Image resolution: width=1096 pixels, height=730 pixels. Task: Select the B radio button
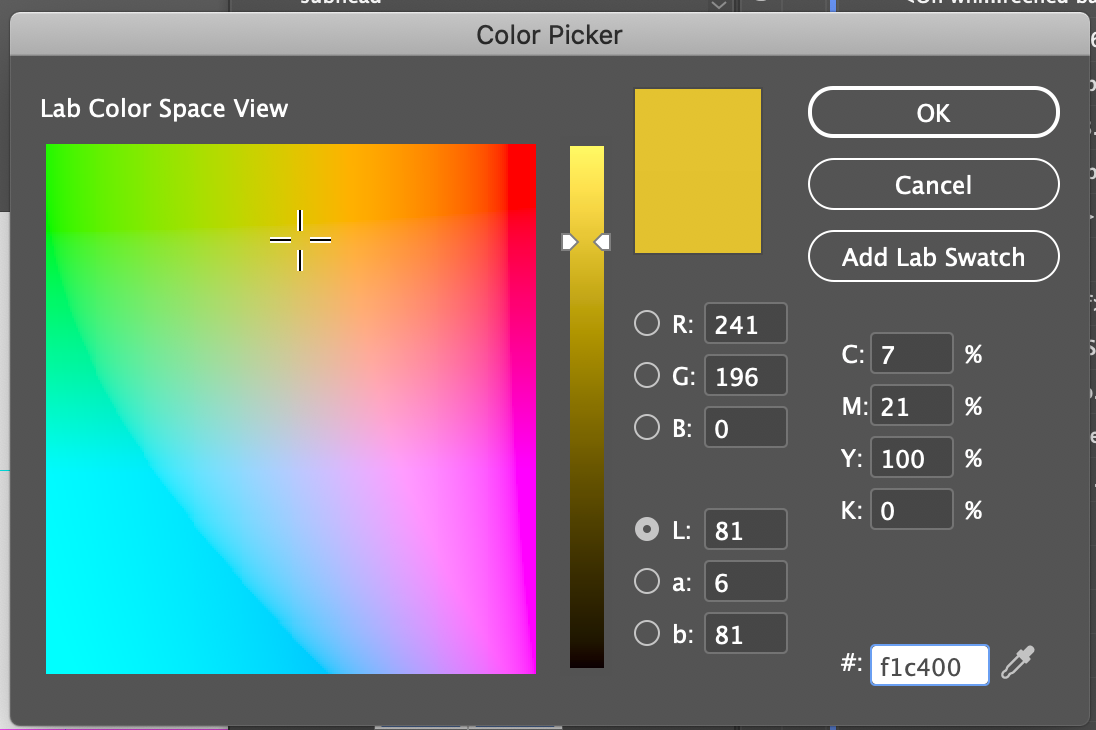coord(647,427)
